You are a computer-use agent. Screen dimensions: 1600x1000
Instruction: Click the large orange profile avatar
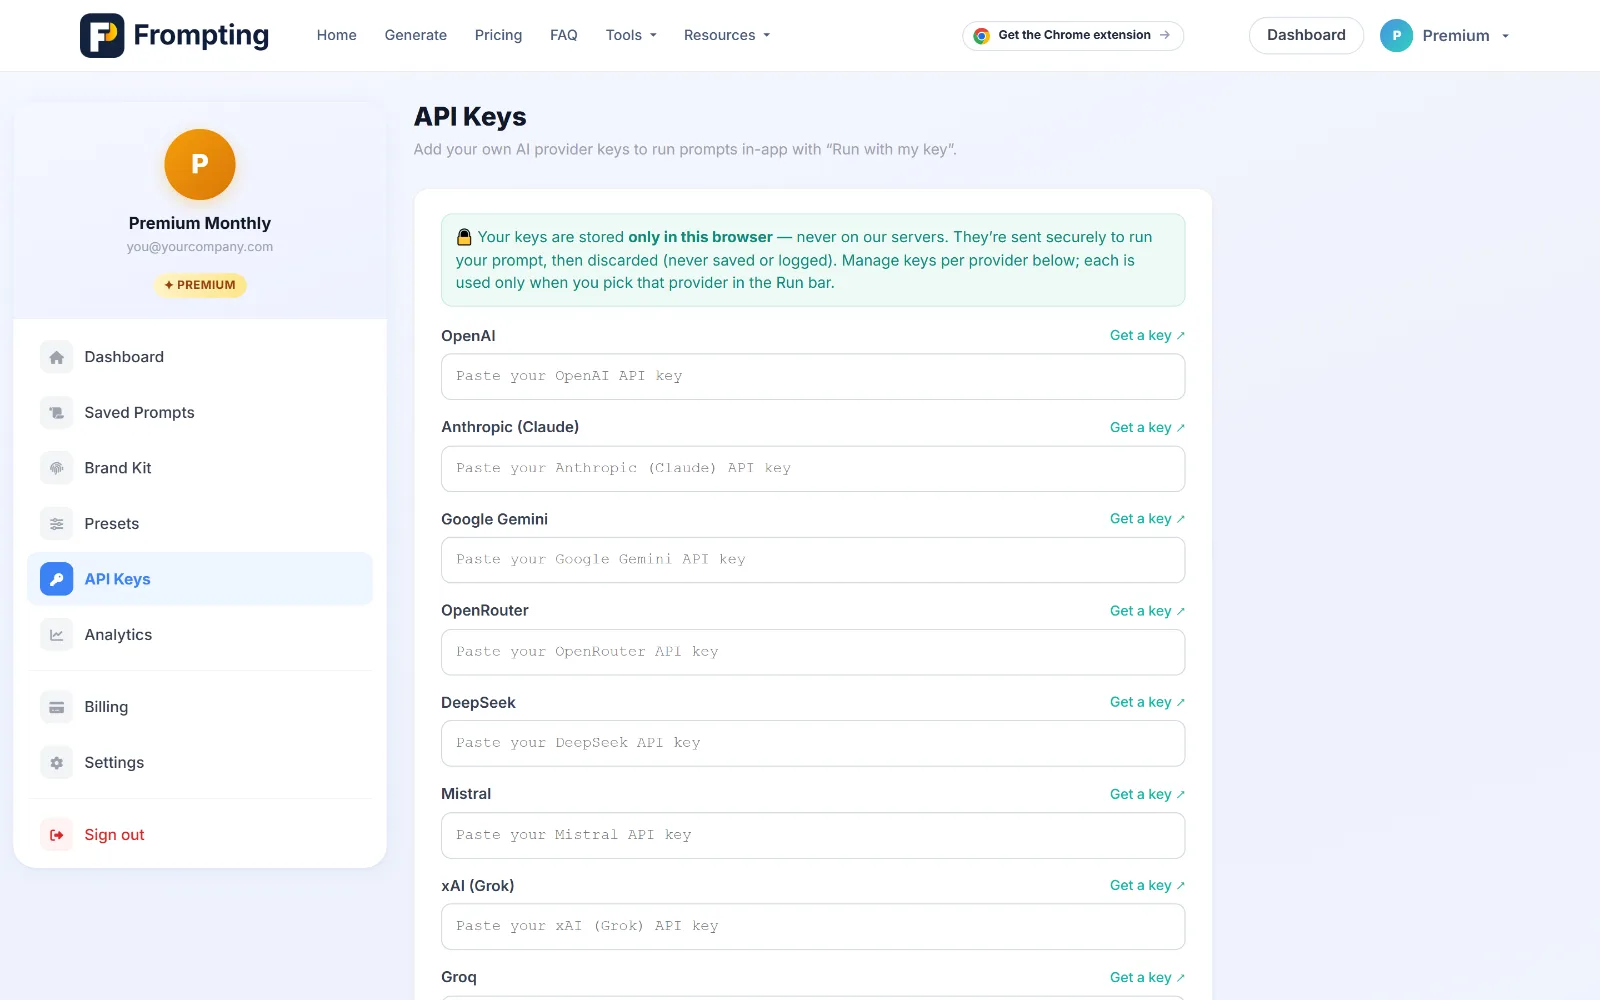point(200,164)
